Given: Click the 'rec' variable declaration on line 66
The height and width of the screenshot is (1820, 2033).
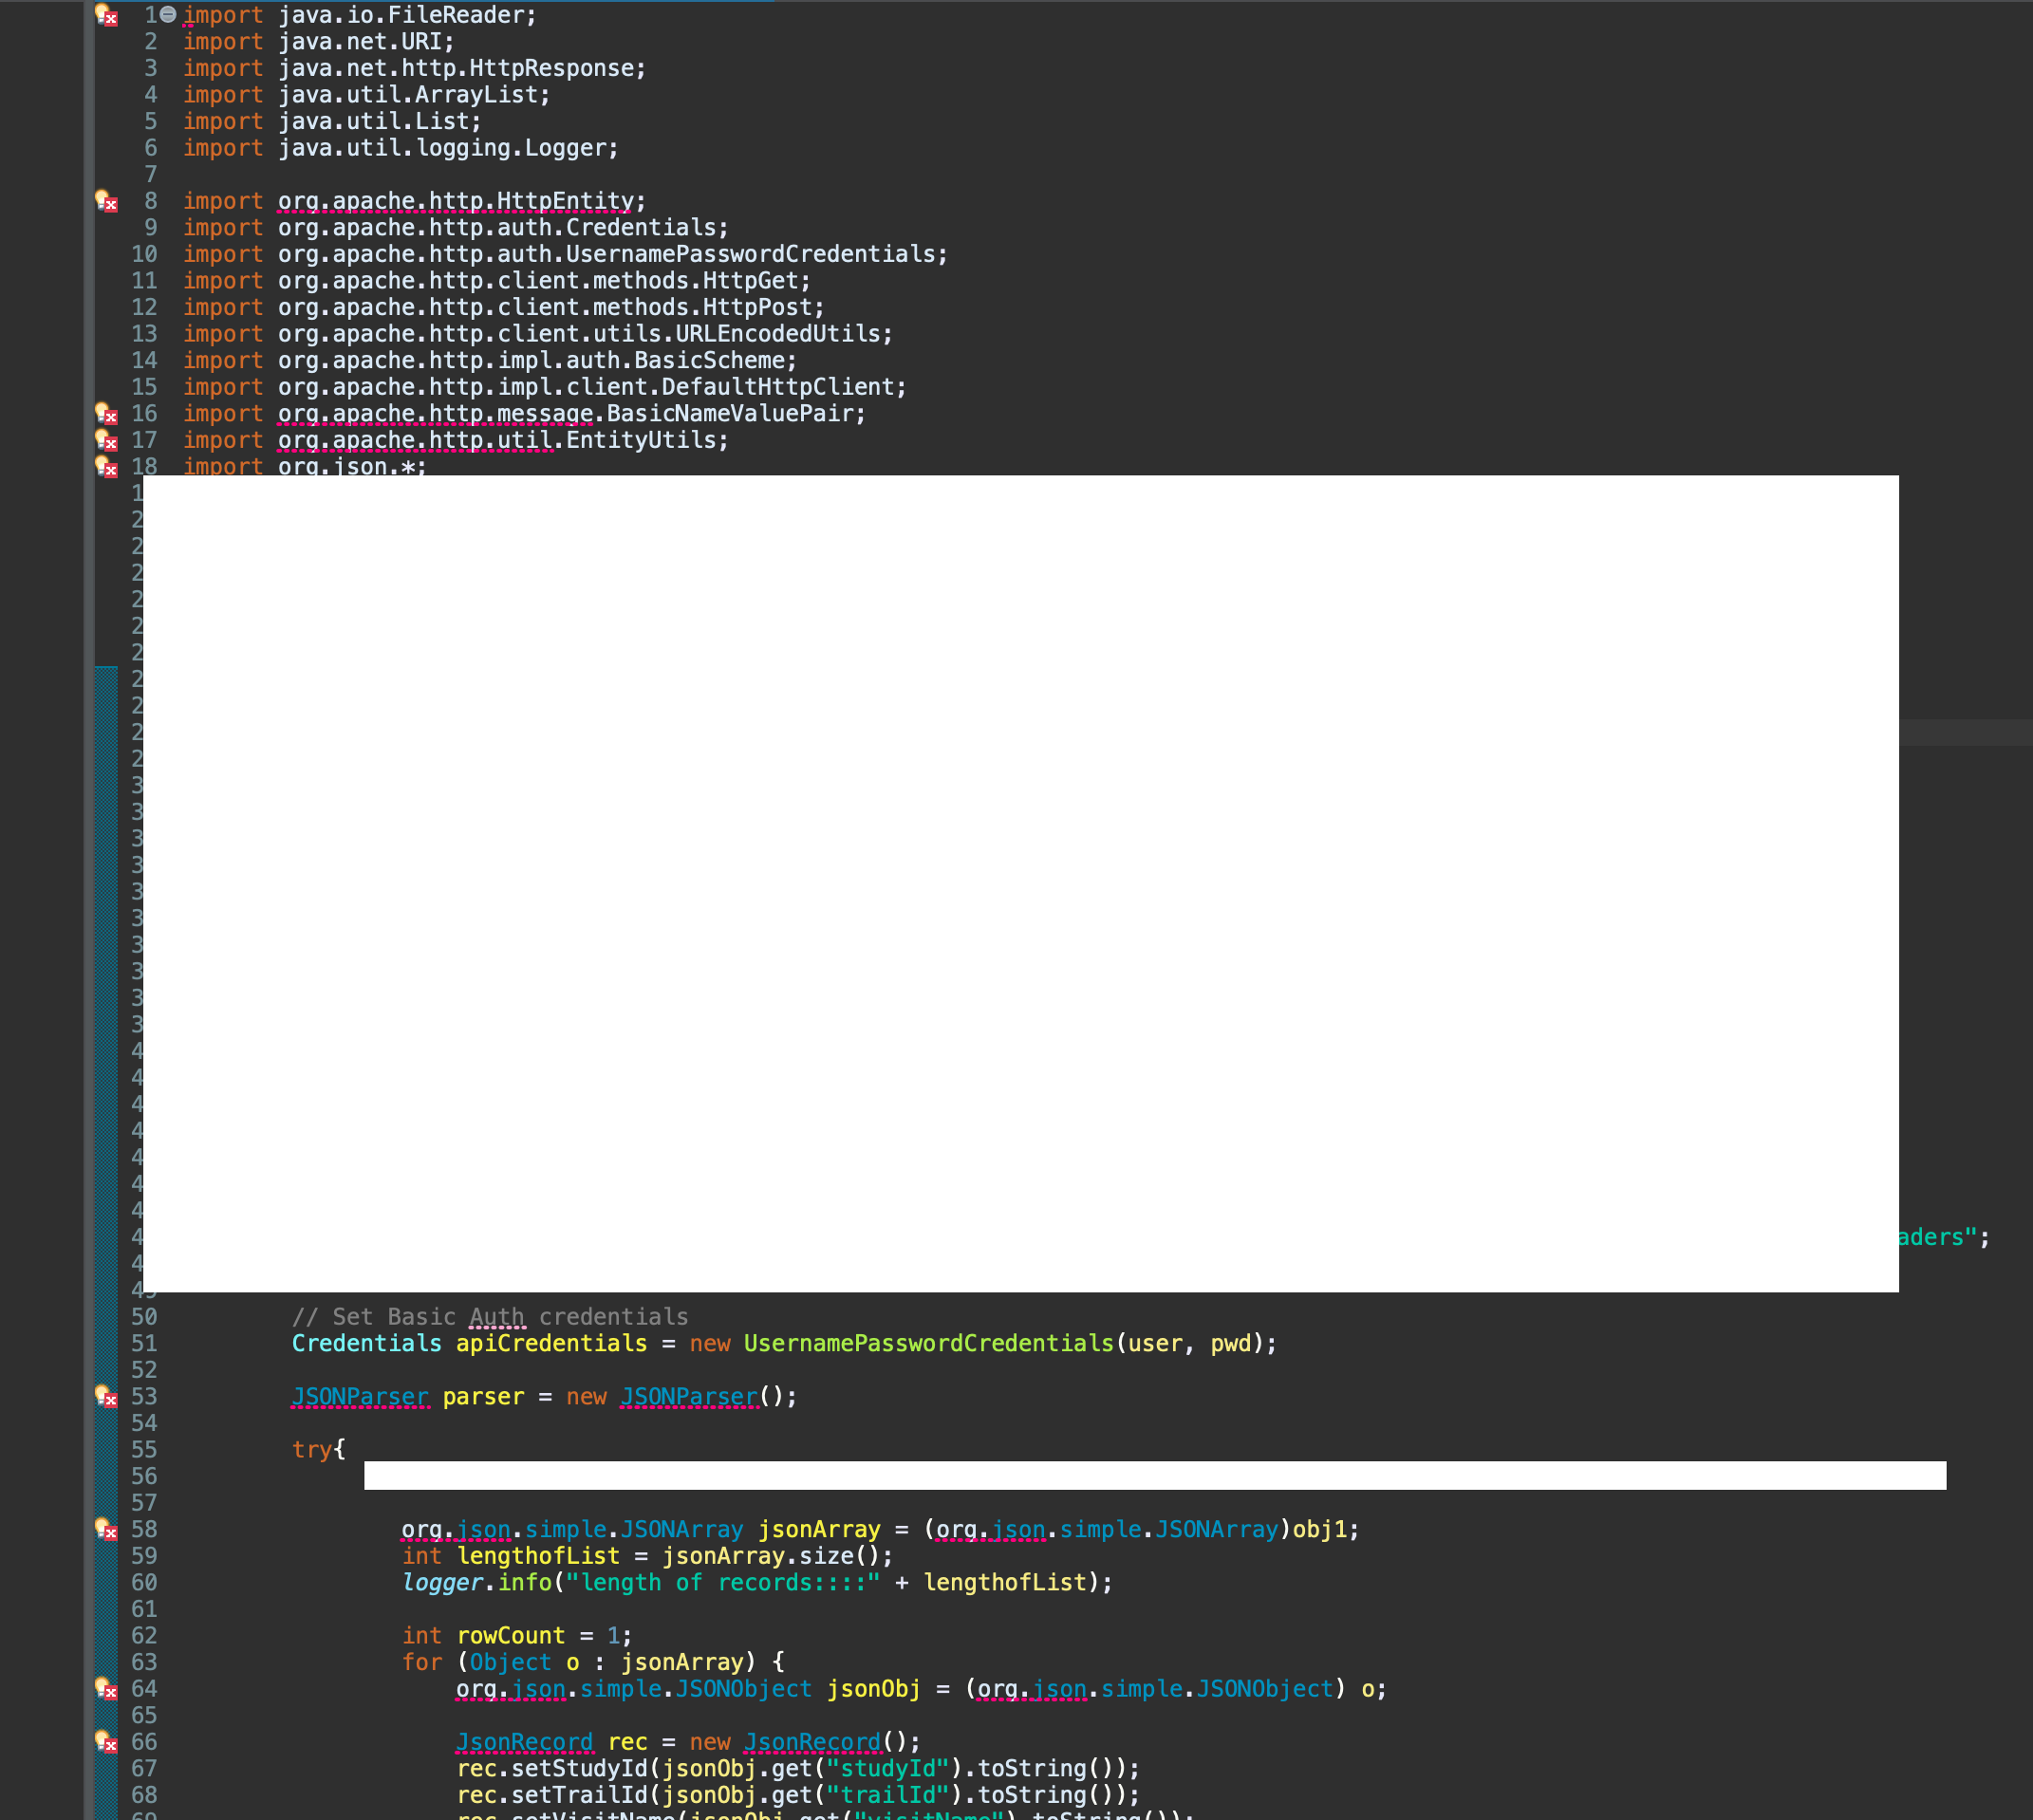Looking at the screenshot, I should click(627, 1741).
